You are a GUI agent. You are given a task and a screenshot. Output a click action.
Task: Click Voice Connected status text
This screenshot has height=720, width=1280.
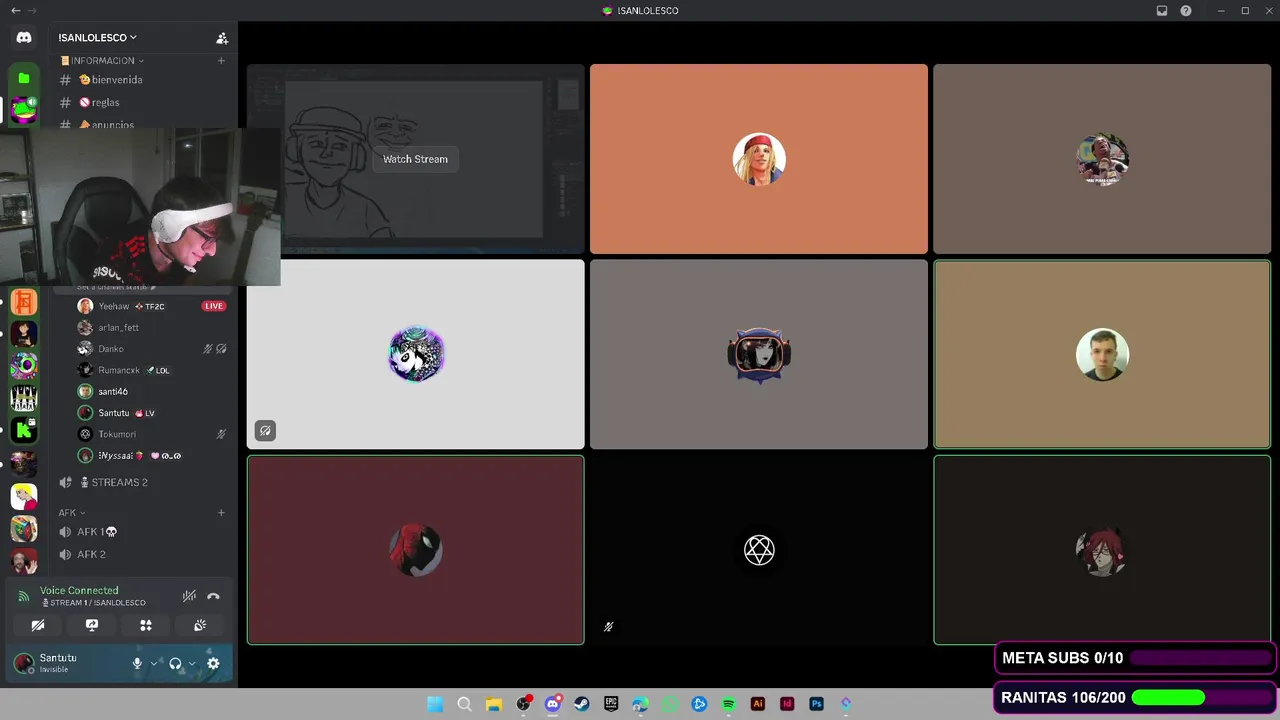pos(79,591)
